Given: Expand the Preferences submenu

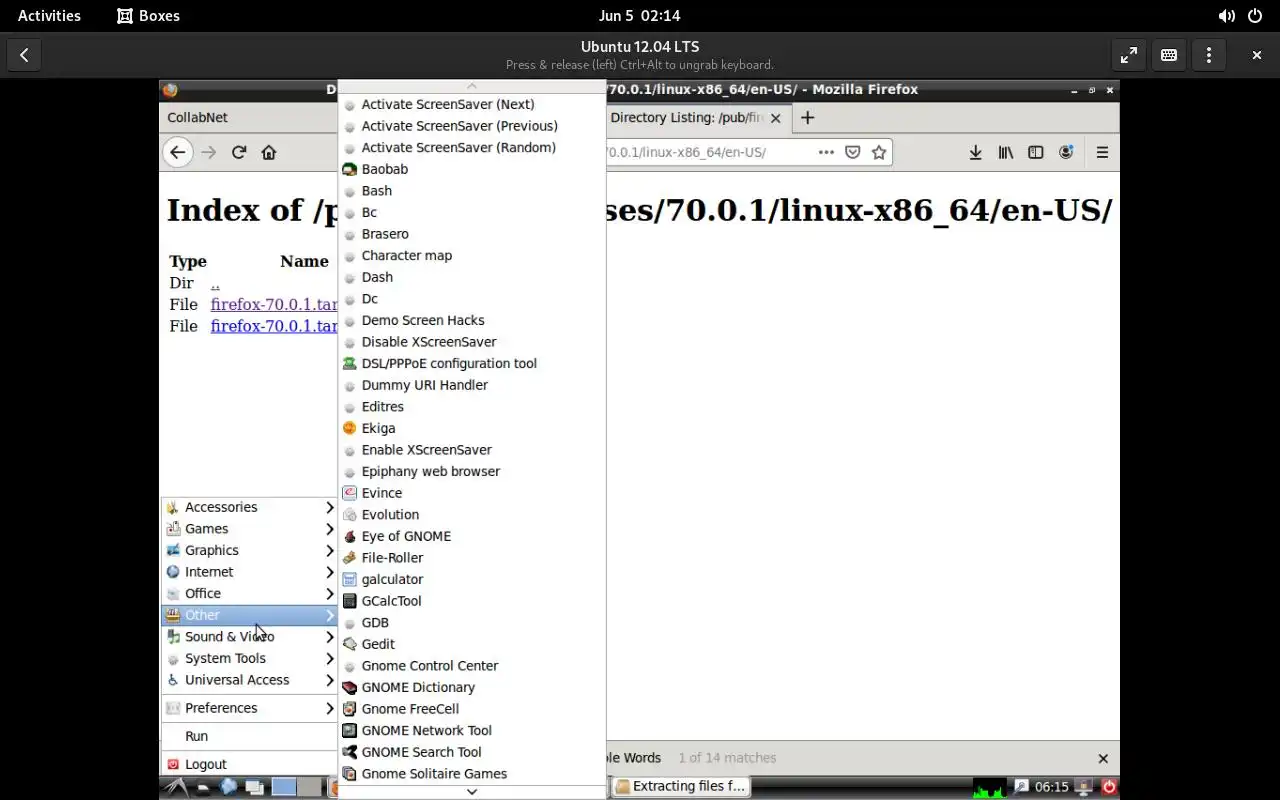Looking at the screenshot, I should [x=250, y=708].
